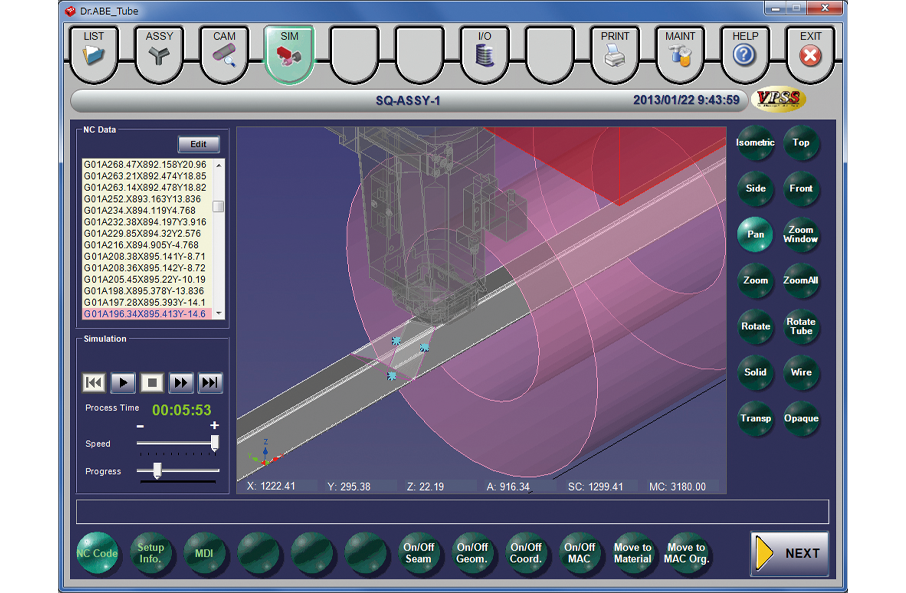The height and width of the screenshot is (593, 906).
Task: Toggle On/Off MAC display
Action: coord(580,553)
